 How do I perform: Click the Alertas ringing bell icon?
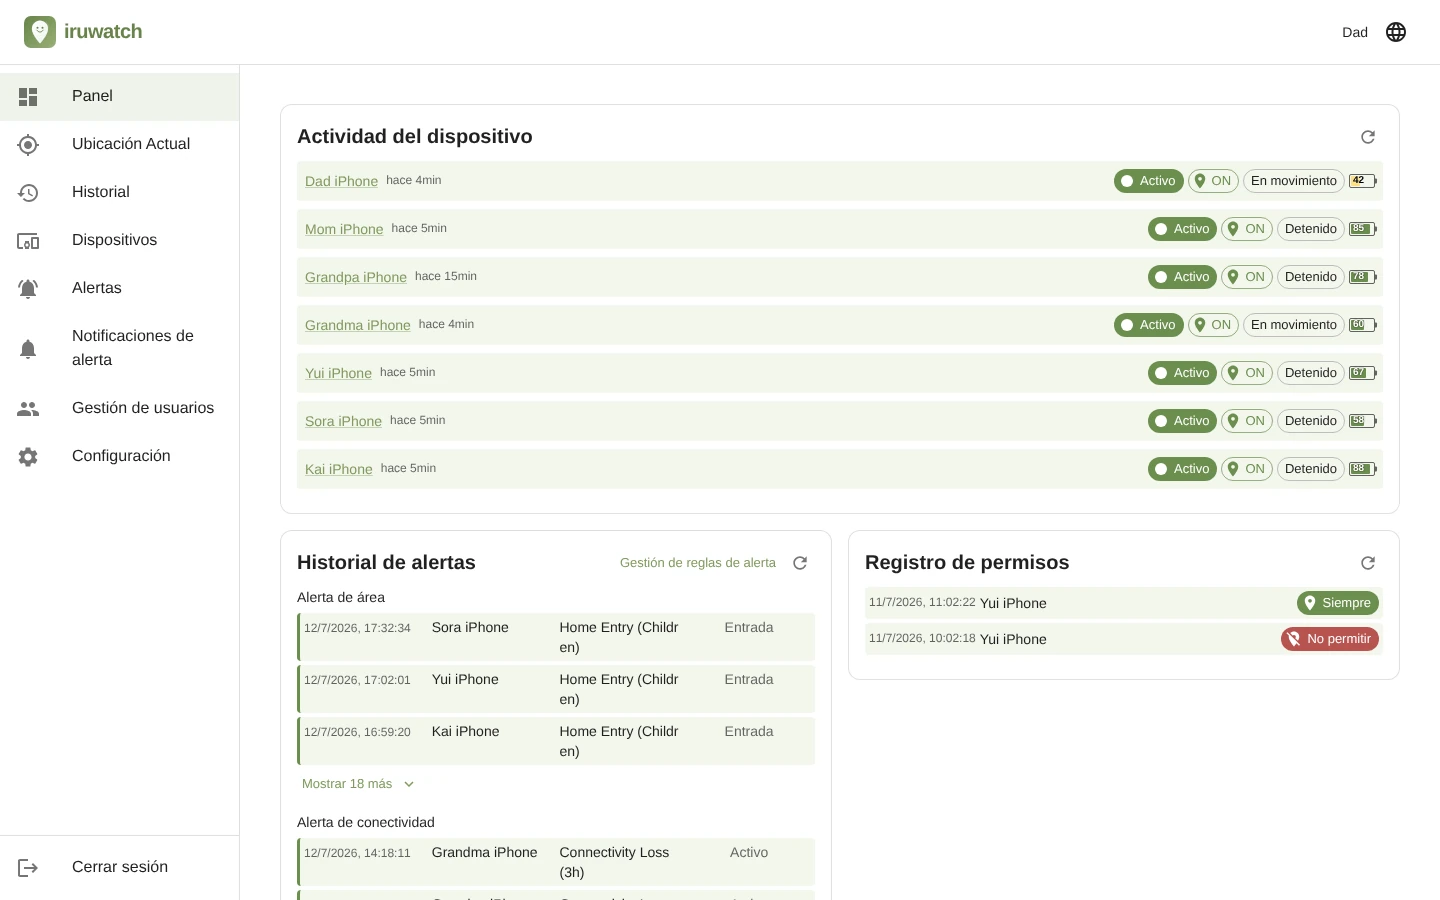click(x=28, y=288)
